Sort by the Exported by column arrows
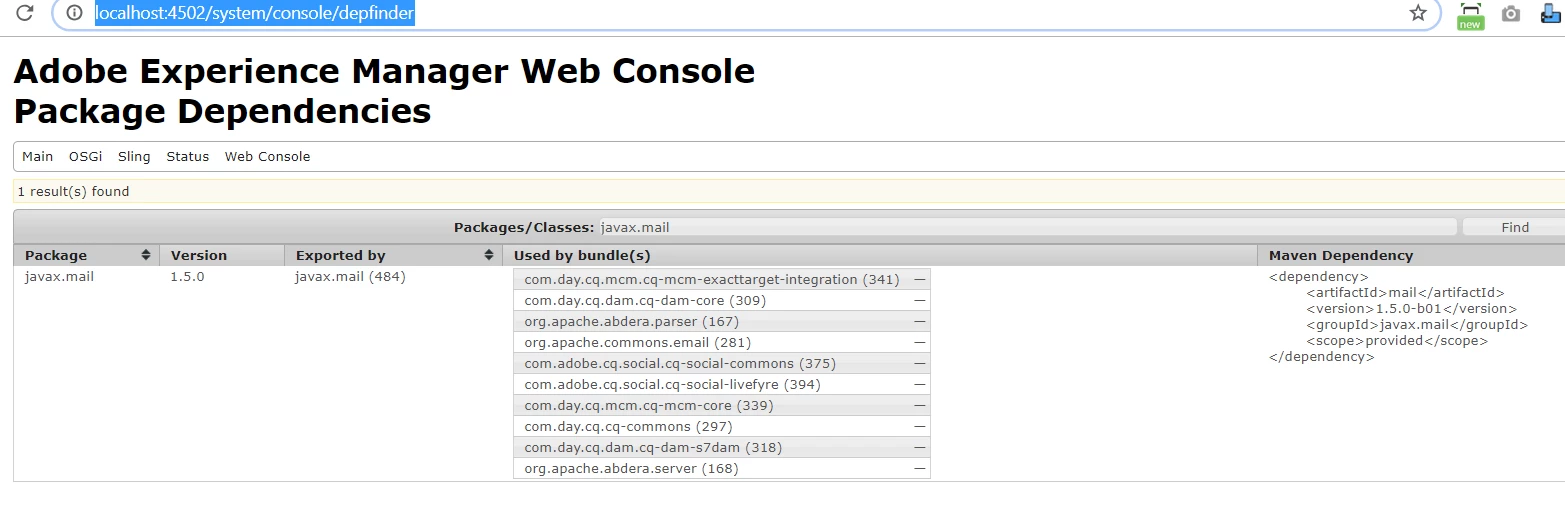This screenshot has height=518, width=1565. (x=489, y=255)
